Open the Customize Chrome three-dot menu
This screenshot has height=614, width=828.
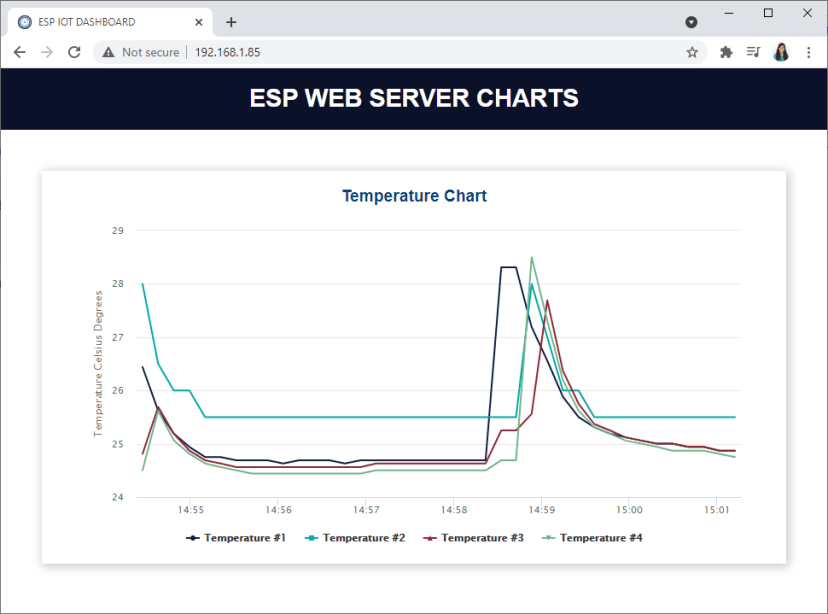(808, 51)
